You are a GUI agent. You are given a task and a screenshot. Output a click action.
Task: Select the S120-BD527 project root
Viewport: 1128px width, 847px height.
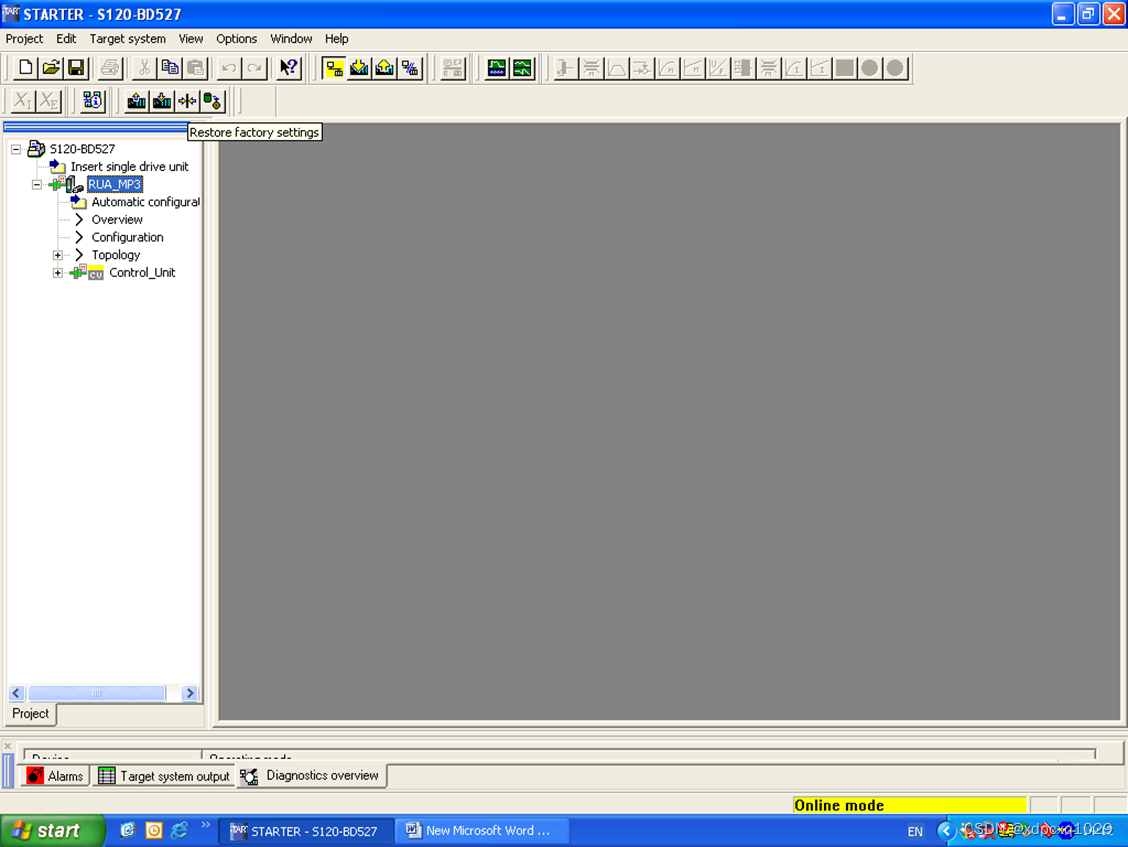pyautogui.click(x=82, y=149)
